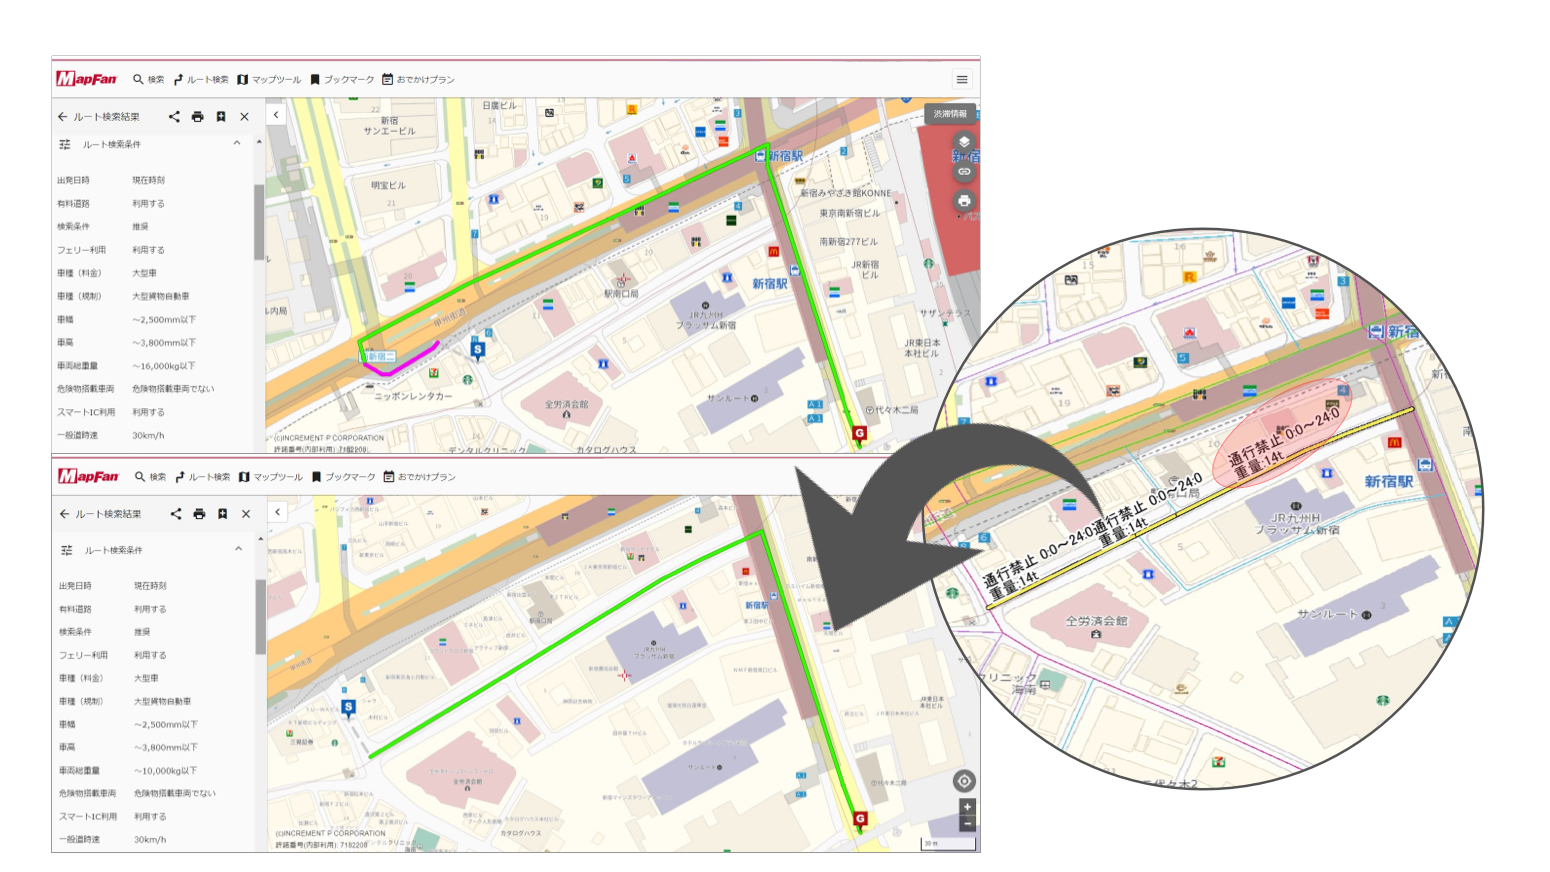This screenshot has height=872, width=1550.
Task: Click the upper side panel scrollbar thumb
Action: 259,220
